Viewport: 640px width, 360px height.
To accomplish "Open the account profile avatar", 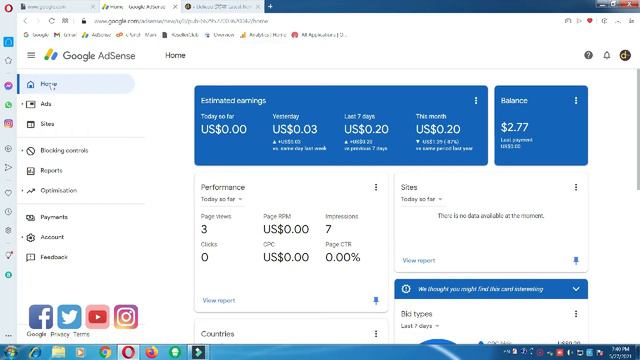I will click(625, 55).
